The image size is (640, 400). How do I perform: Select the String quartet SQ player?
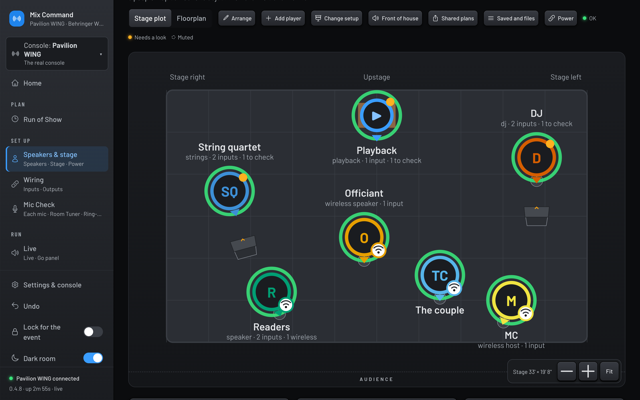click(x=229, y=191)
